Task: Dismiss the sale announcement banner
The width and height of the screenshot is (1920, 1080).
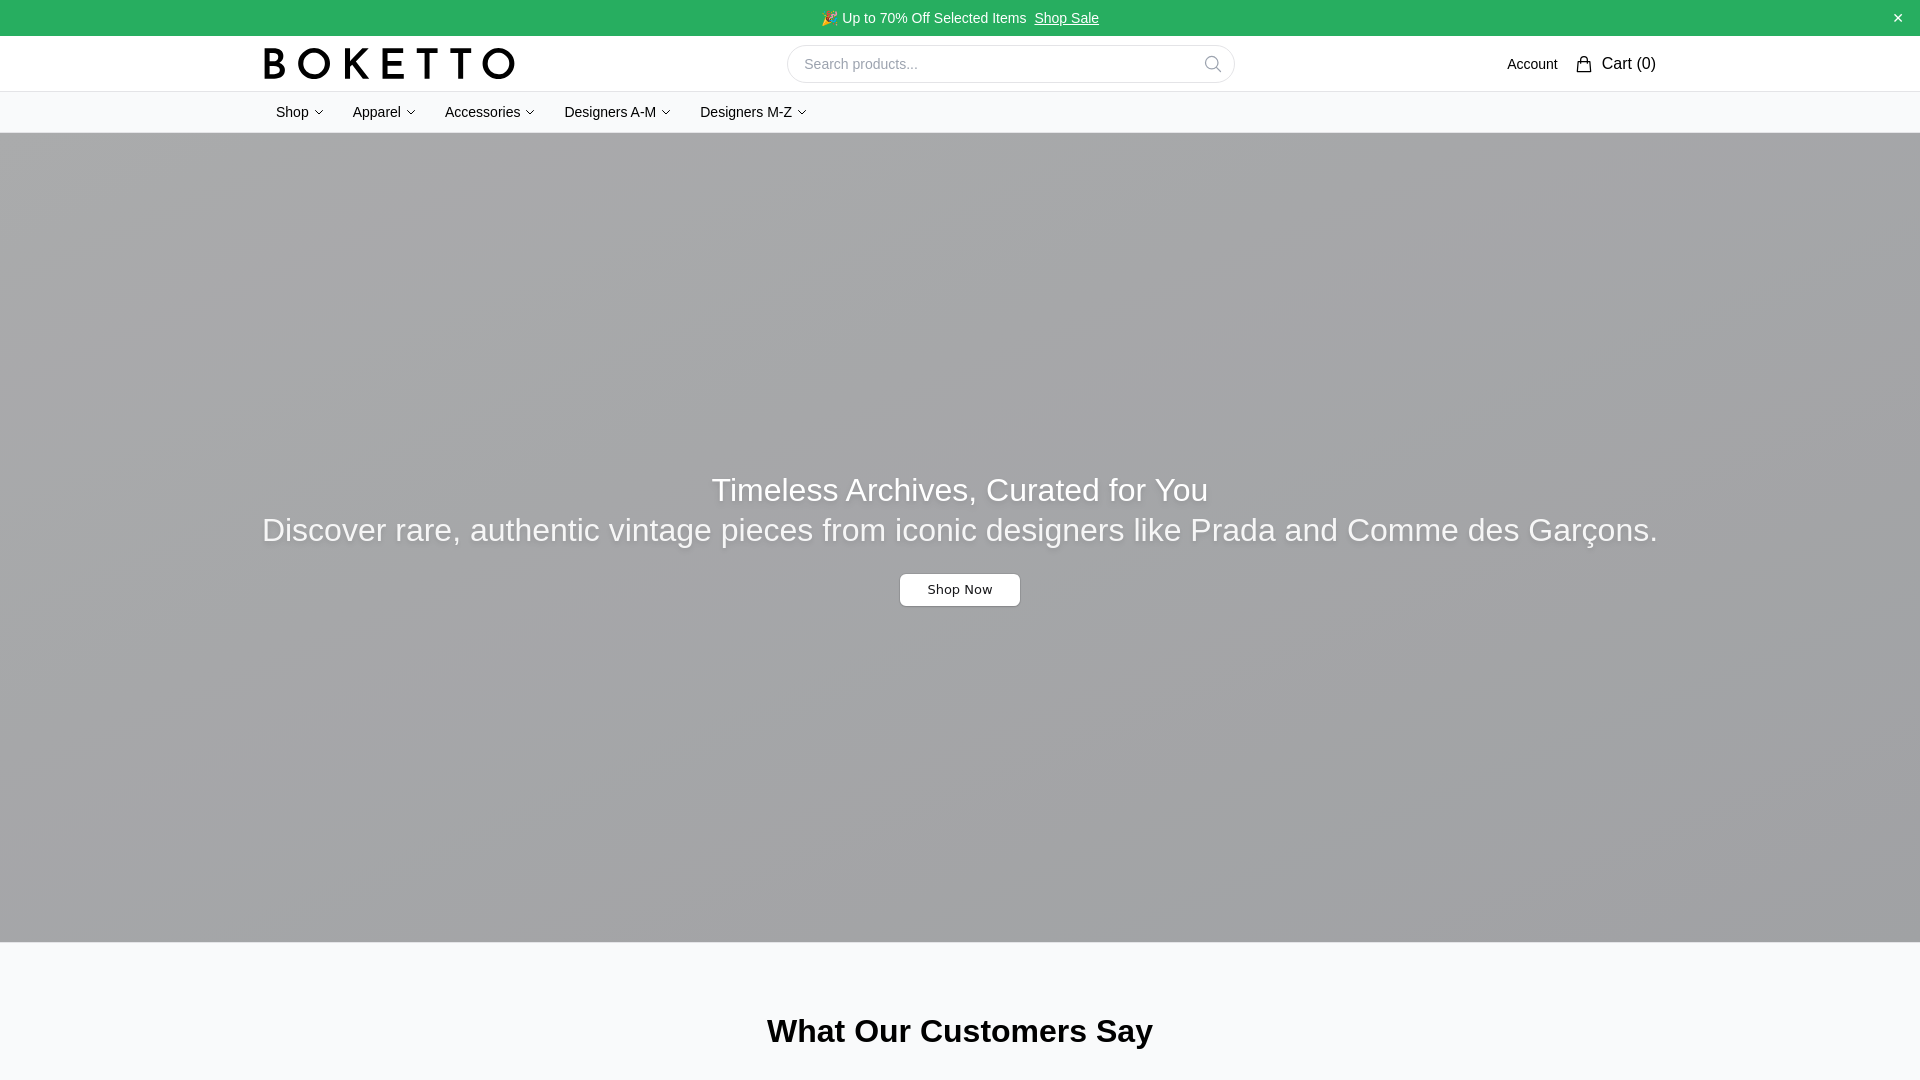Action: (1897, 18)
